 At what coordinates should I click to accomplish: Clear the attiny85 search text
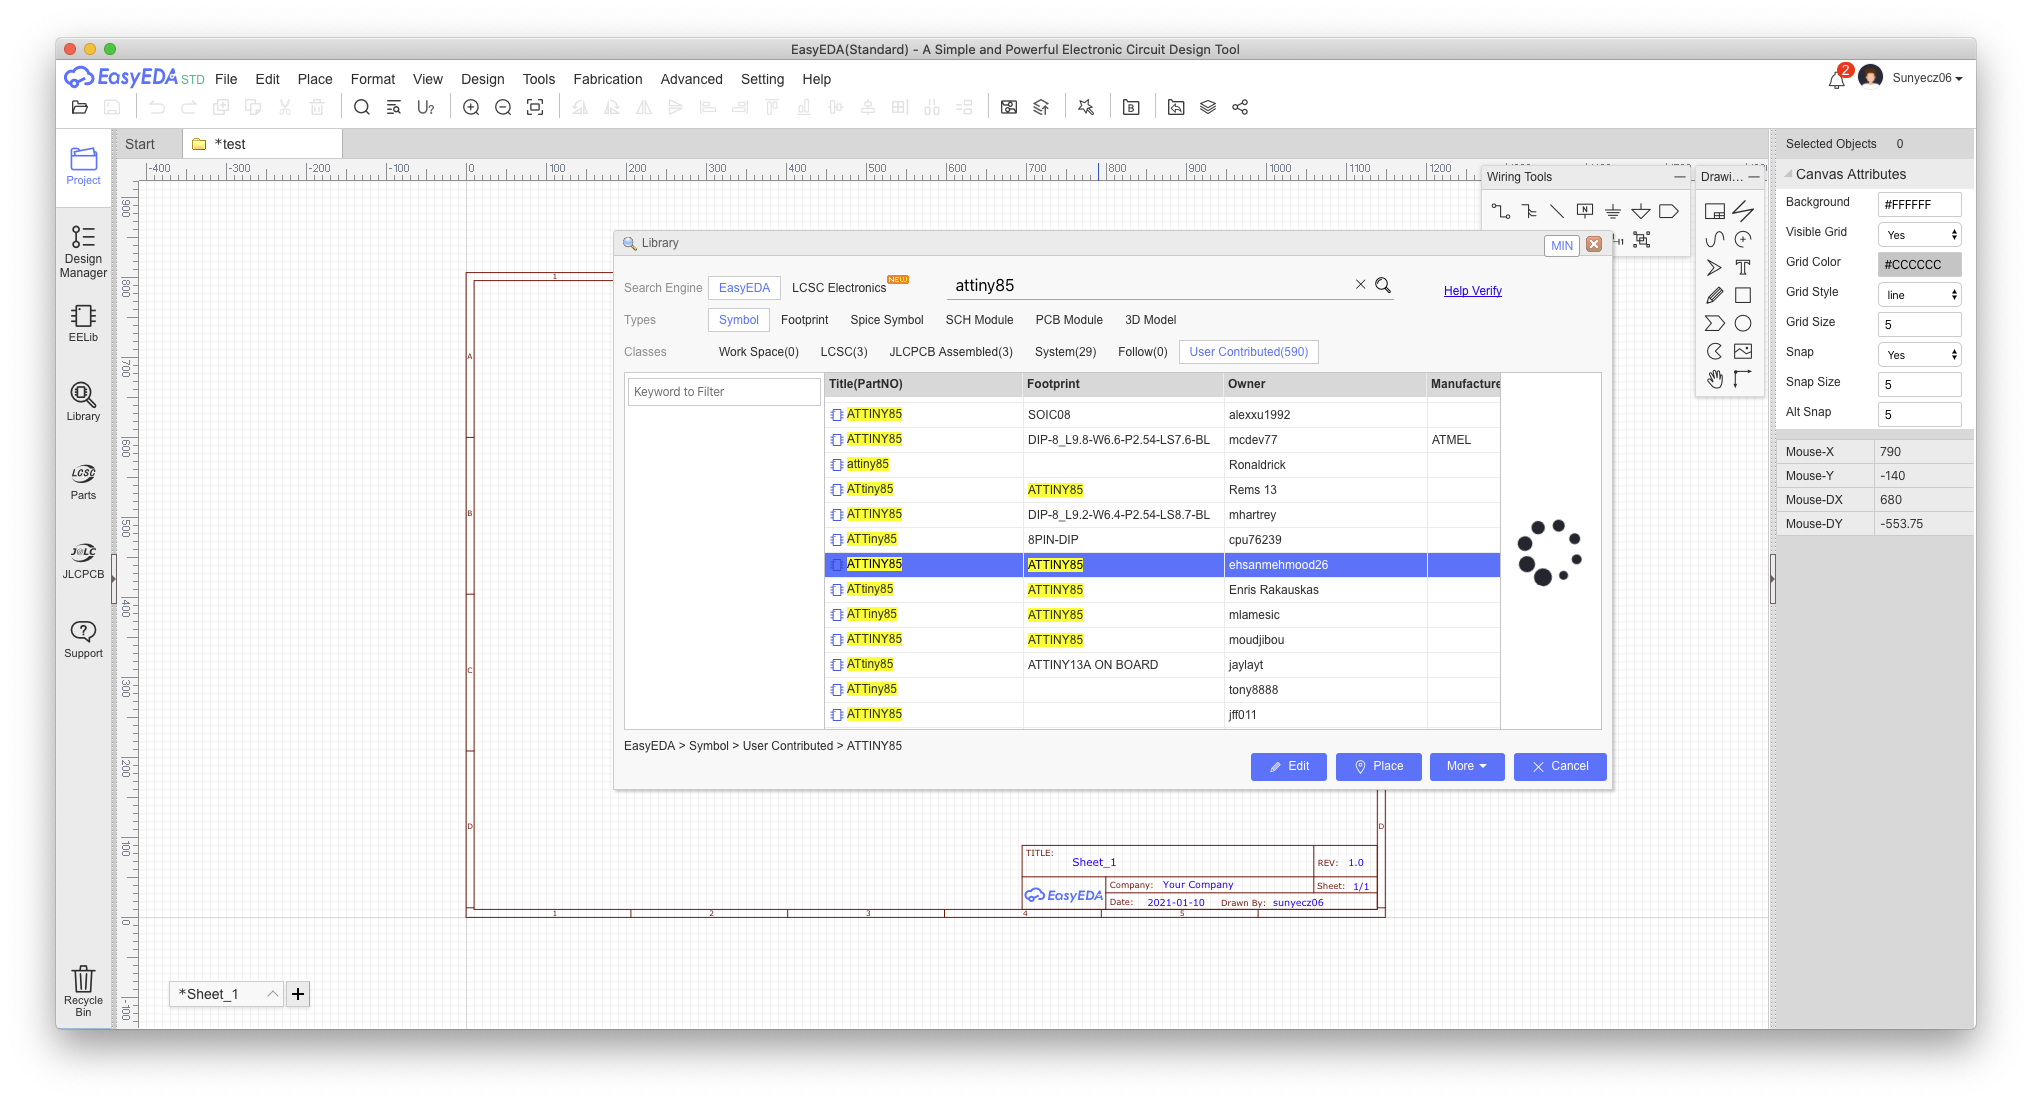pyautogui.click(x=1360, y=285)
